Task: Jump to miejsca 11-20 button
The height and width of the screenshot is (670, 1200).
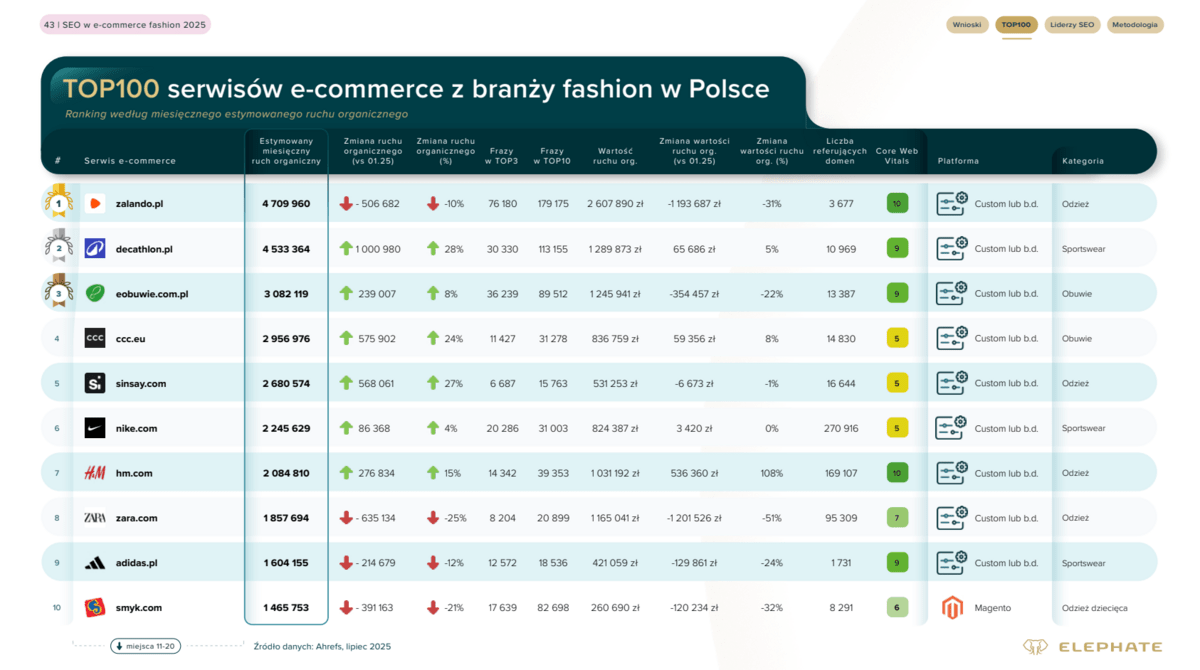Action: [145, 646]
